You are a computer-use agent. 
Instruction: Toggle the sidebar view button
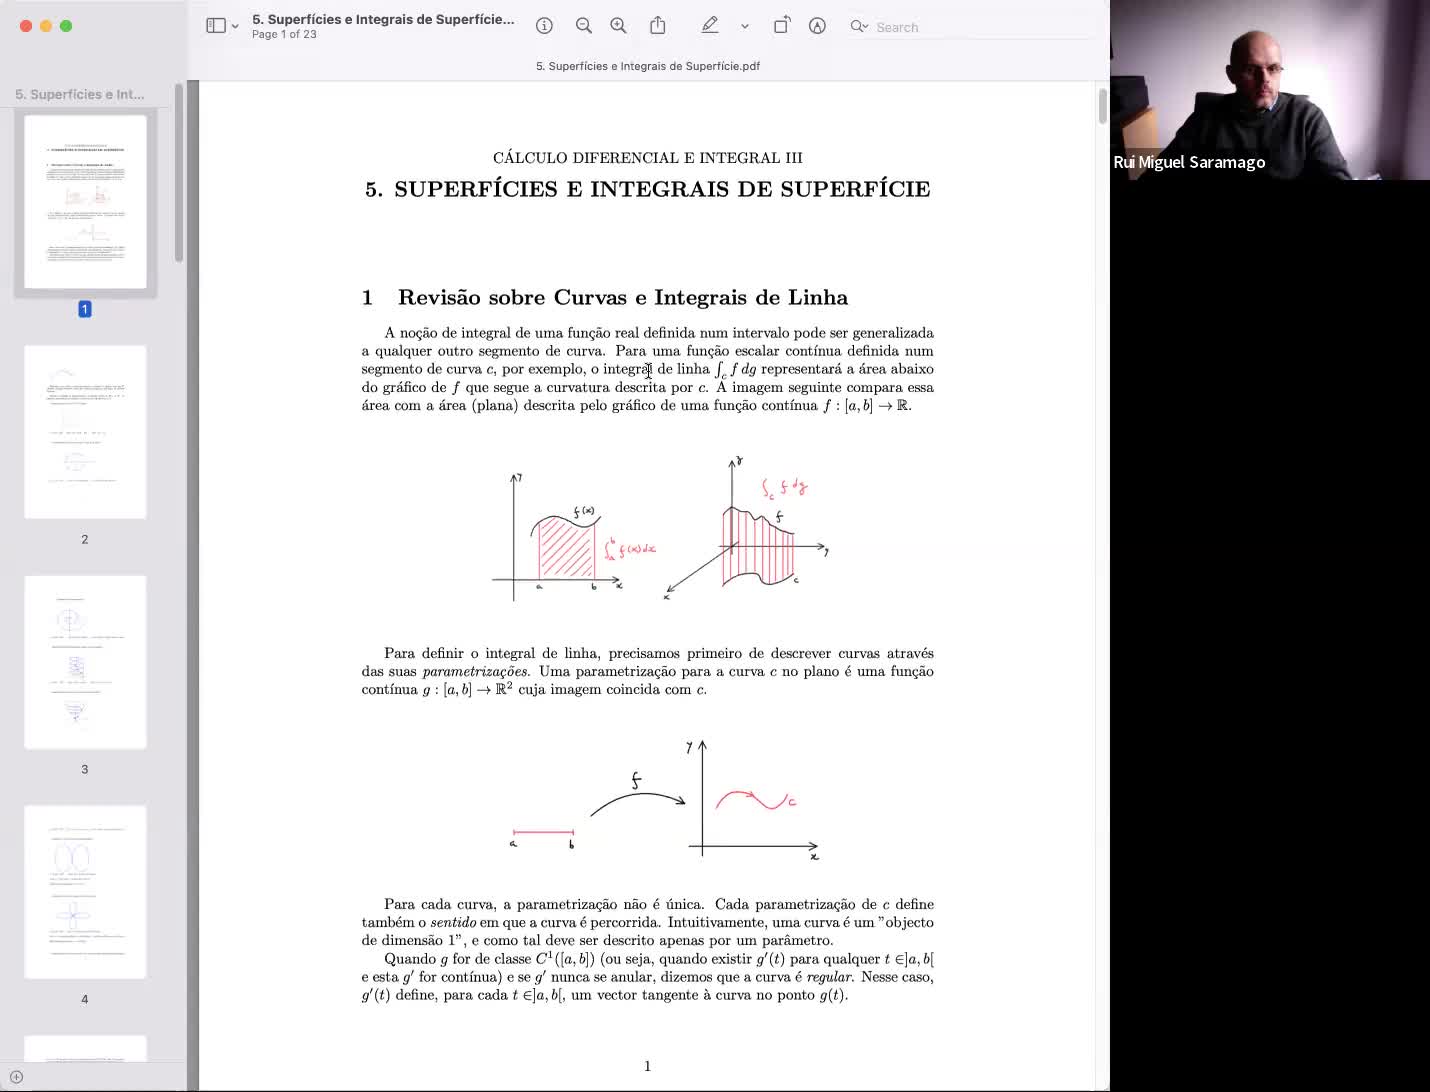(215, 26)
